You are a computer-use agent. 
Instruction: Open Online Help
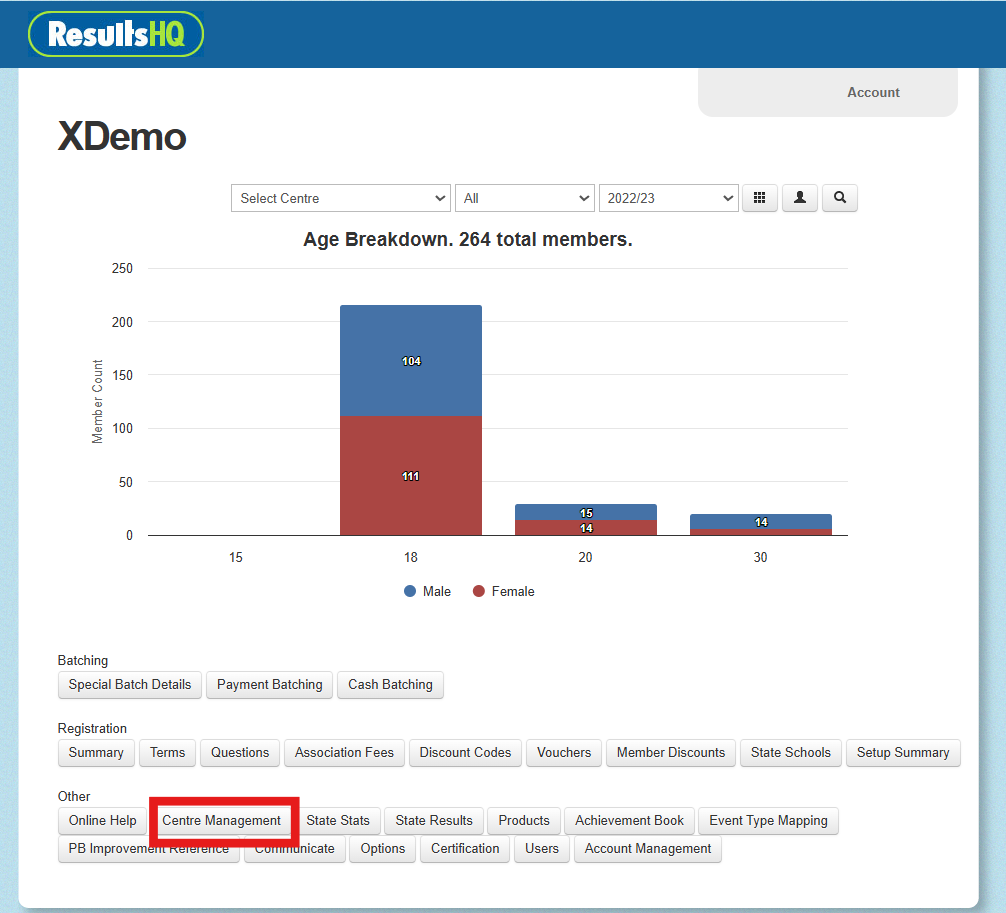pos(103,821)
